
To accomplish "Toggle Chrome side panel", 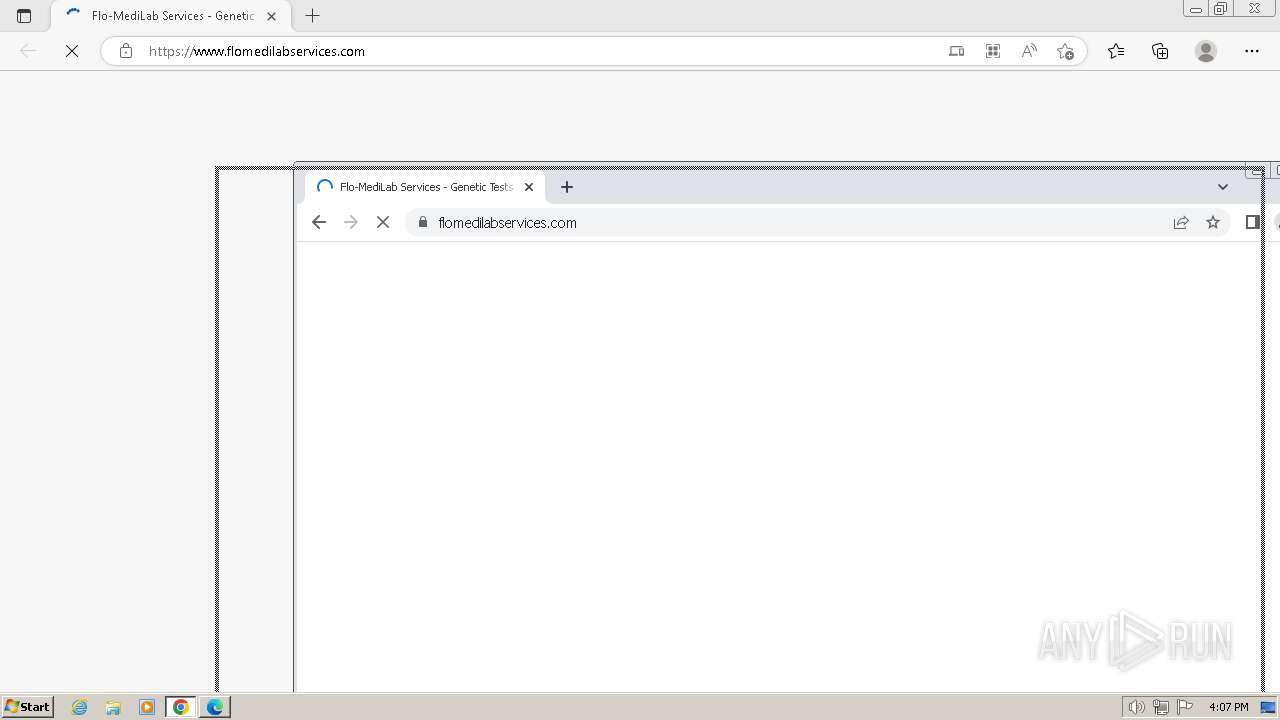I will tap(1252, 222).
